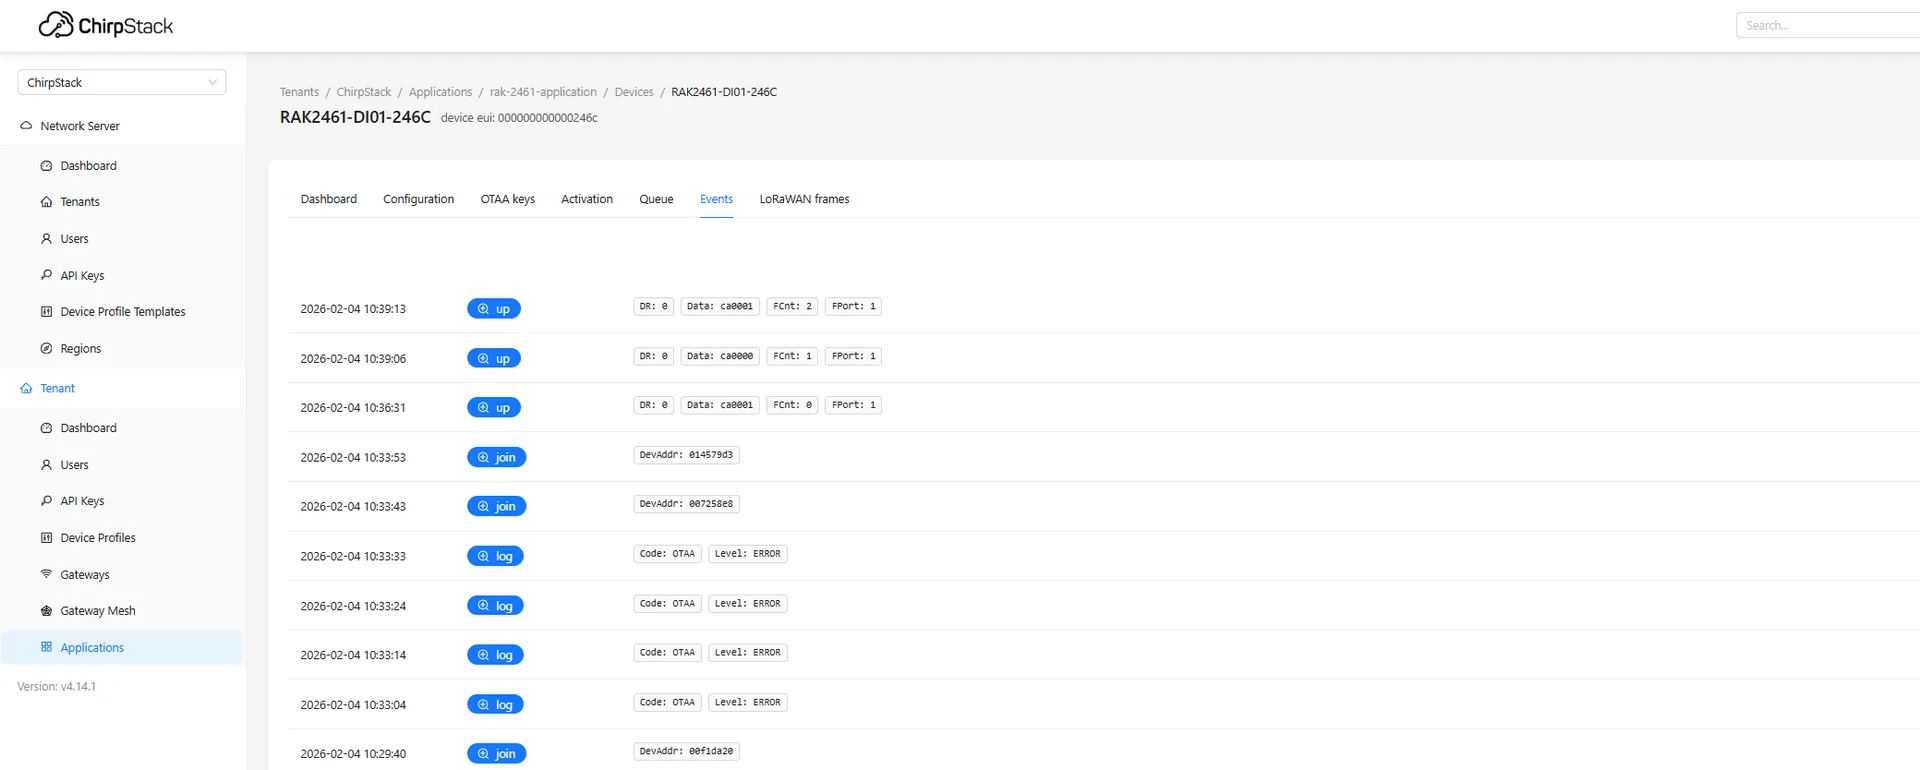This screenshot has height=770, width=1920.
Task: Go to Applications in the breadcrumb
Action: 440,92
